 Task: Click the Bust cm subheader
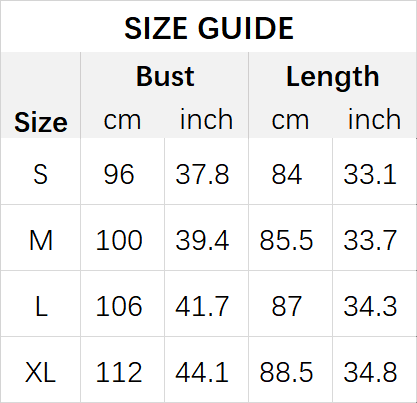tap(122, 120)
